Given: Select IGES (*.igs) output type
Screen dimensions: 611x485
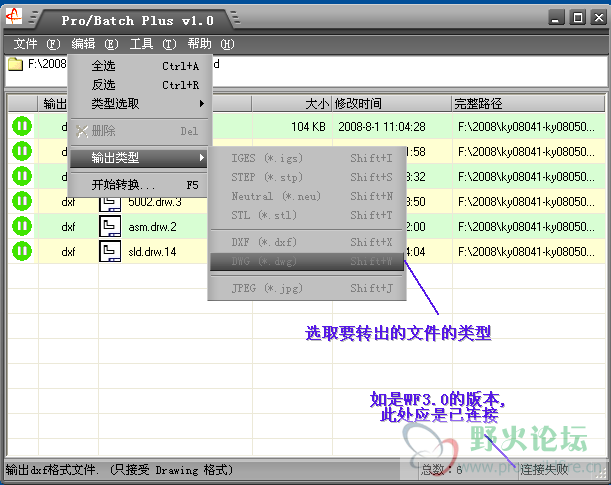Looking at the screenshot, I should pyautogui.click(x=307, y=158).
